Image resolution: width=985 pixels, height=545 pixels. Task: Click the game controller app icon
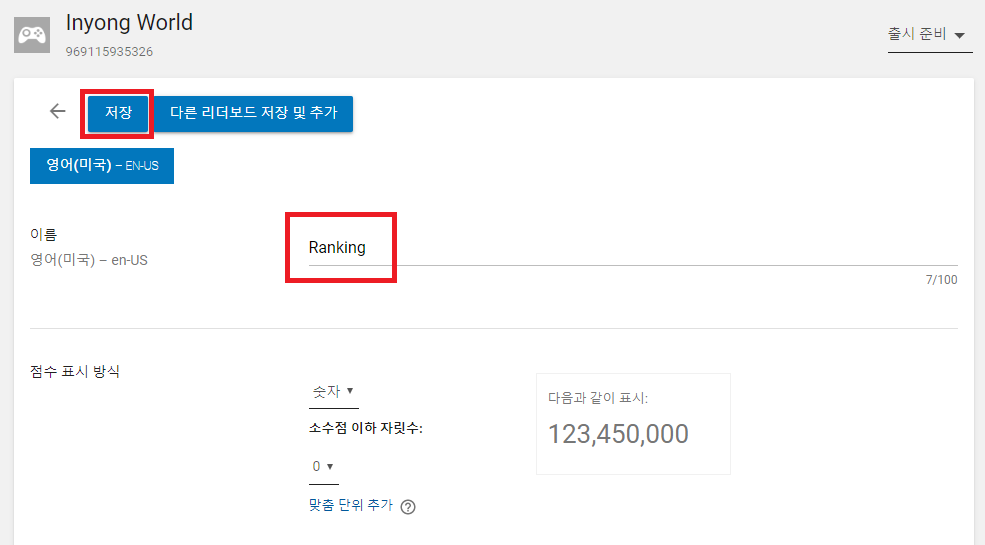click(32, 35)
